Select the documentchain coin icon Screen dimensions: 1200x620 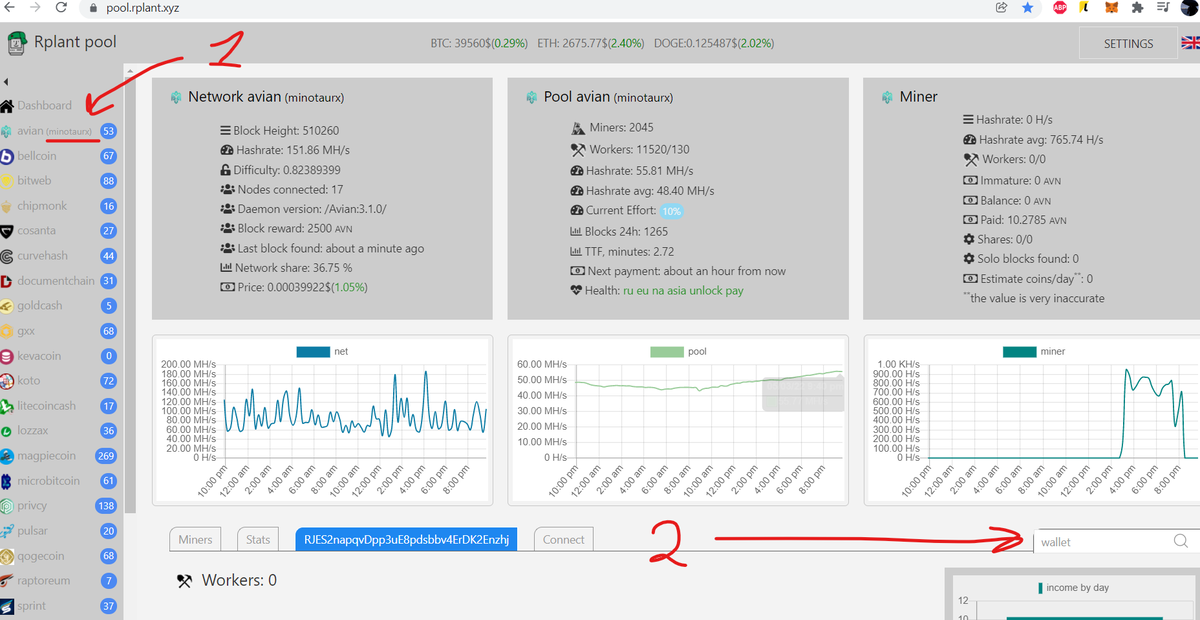(7, 281)
